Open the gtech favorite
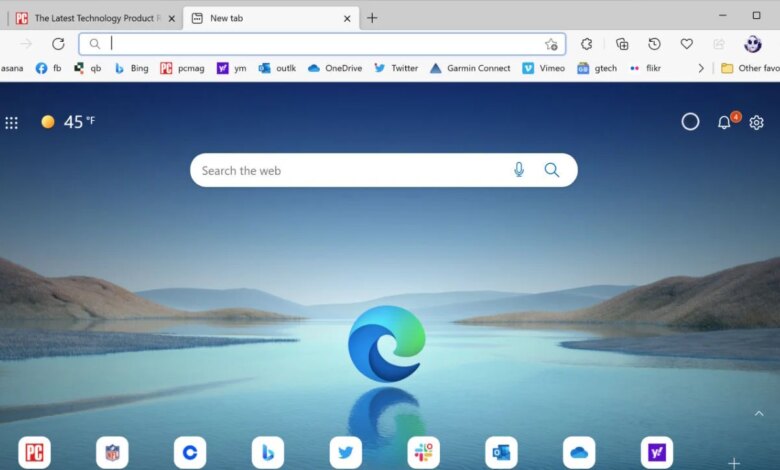 point(597,69)
